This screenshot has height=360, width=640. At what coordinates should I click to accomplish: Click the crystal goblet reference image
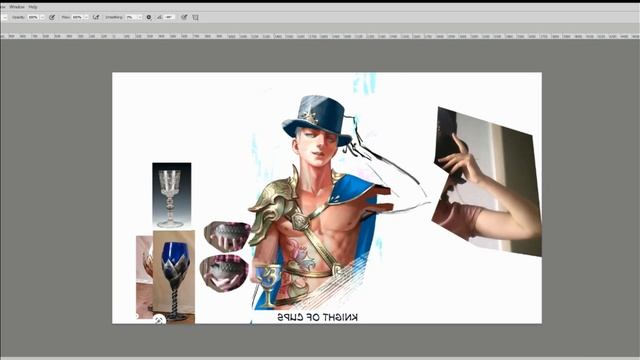coord(171,195)
